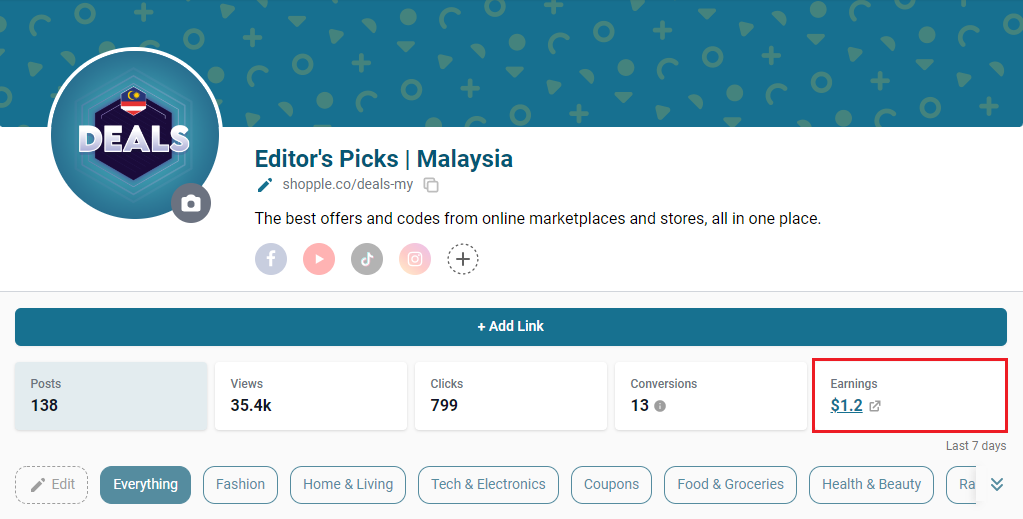
Task: Open the $1.2 earnings link
Action: point(846,405)
